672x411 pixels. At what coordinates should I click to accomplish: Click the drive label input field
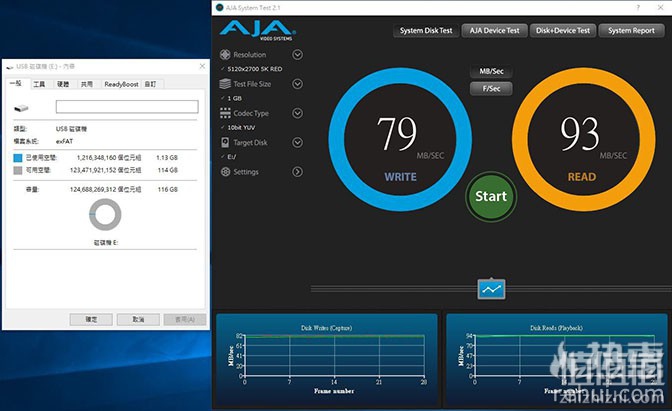tap(127, 107)
